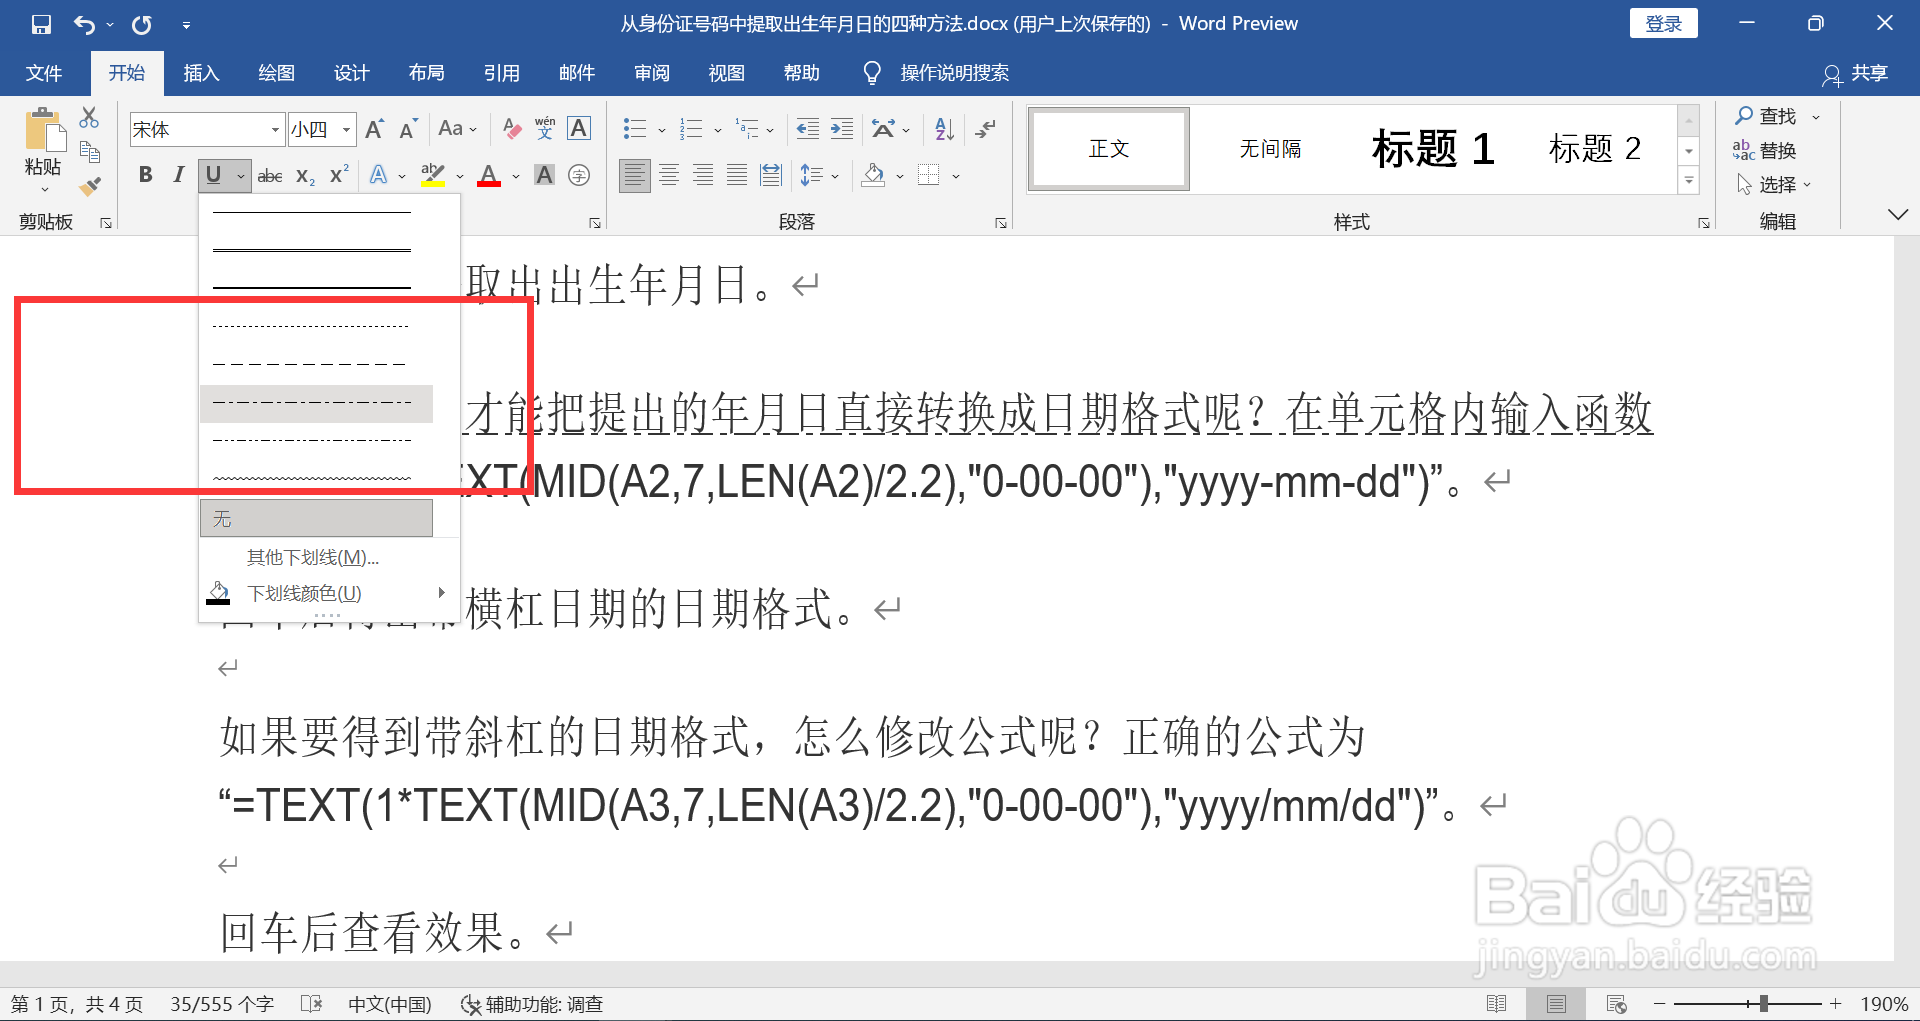Screen dimensions: 1920x1021
Task: Clear all formatting eraser icon
Action: pyautogui.click(x=512, y=128)
